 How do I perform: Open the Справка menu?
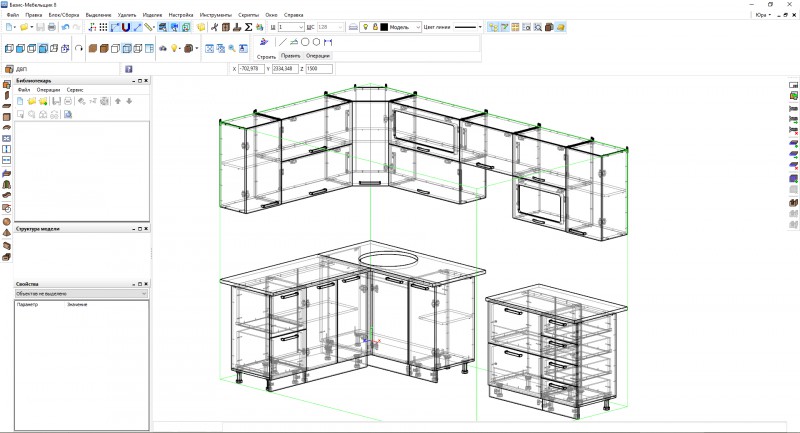(x=293, y=15)
